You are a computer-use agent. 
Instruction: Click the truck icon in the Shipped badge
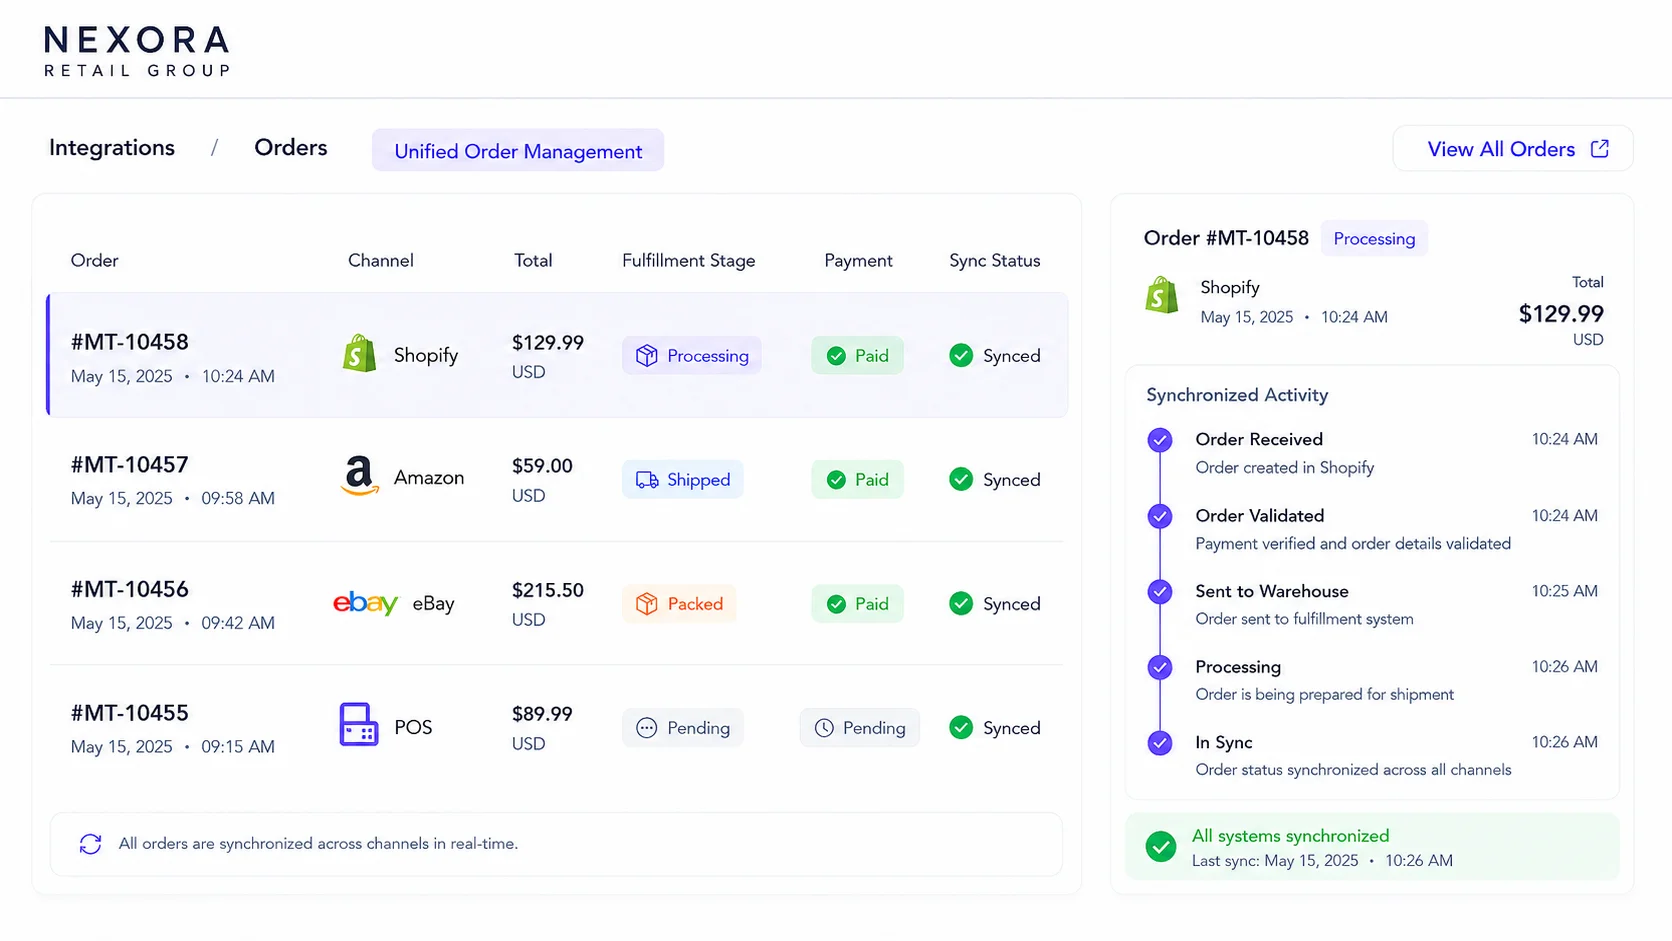(647, 480)
